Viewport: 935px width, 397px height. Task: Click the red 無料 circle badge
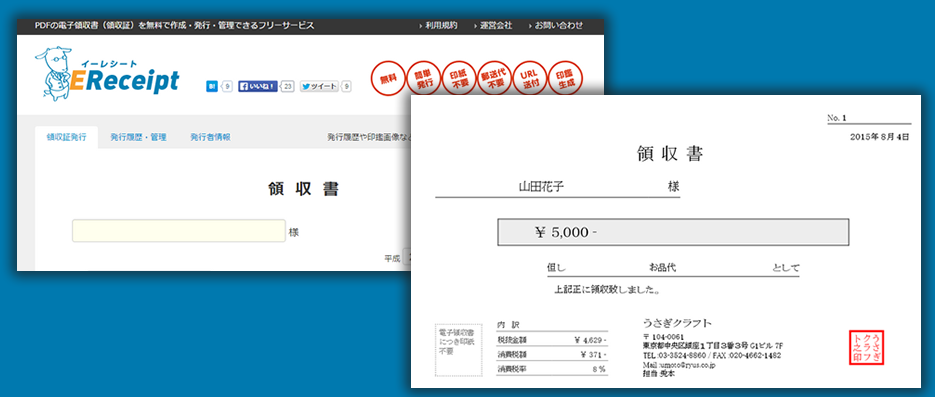pos(389,79)
